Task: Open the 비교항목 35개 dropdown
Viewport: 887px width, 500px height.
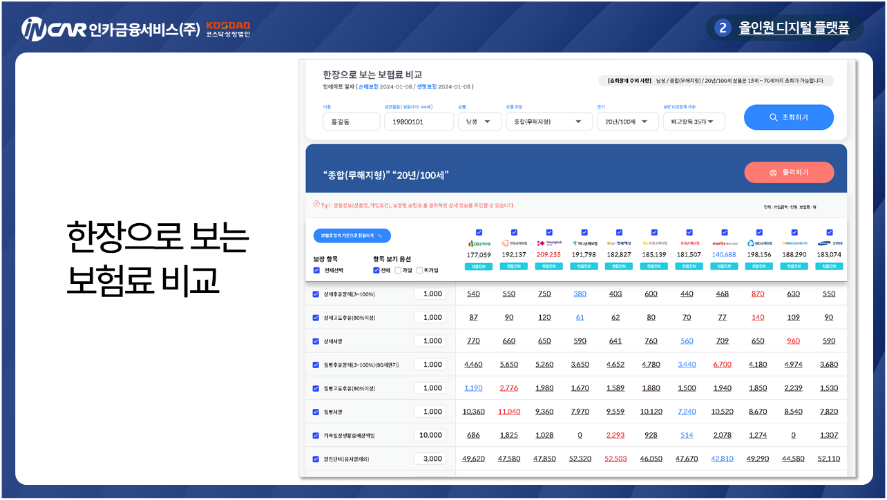Action: coord(694,122)
